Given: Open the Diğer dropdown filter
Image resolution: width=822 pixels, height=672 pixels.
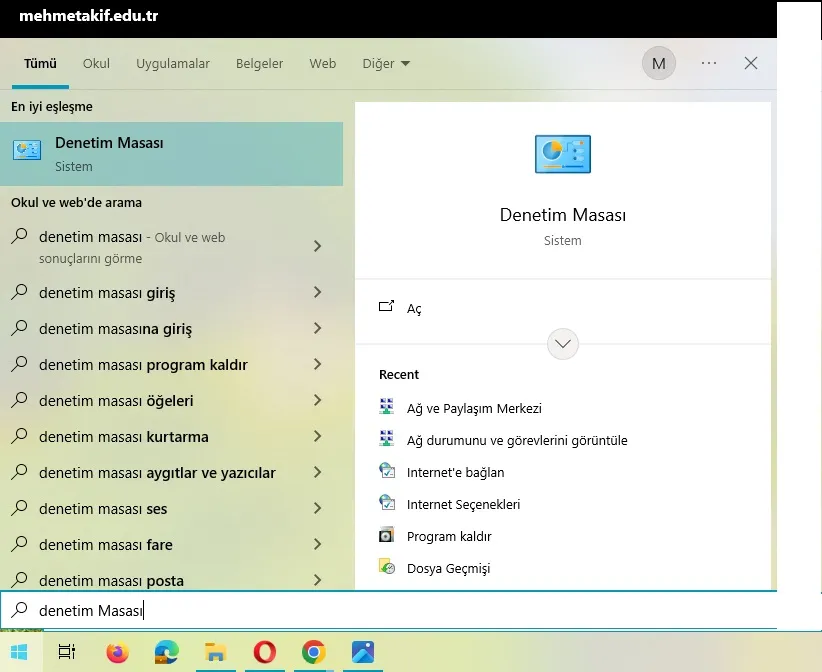Looking at the screenshot, I should [x=386, y=63].
